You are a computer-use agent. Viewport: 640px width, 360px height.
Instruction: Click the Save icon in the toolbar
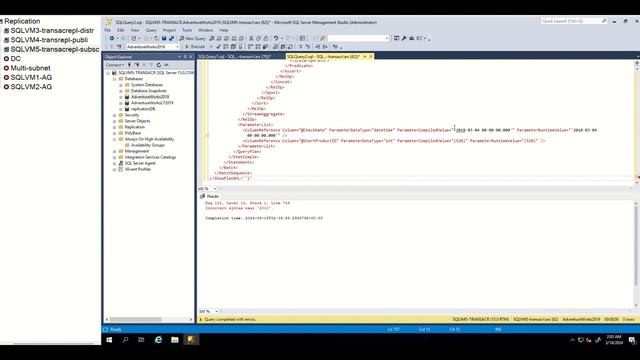click(164, 38)
